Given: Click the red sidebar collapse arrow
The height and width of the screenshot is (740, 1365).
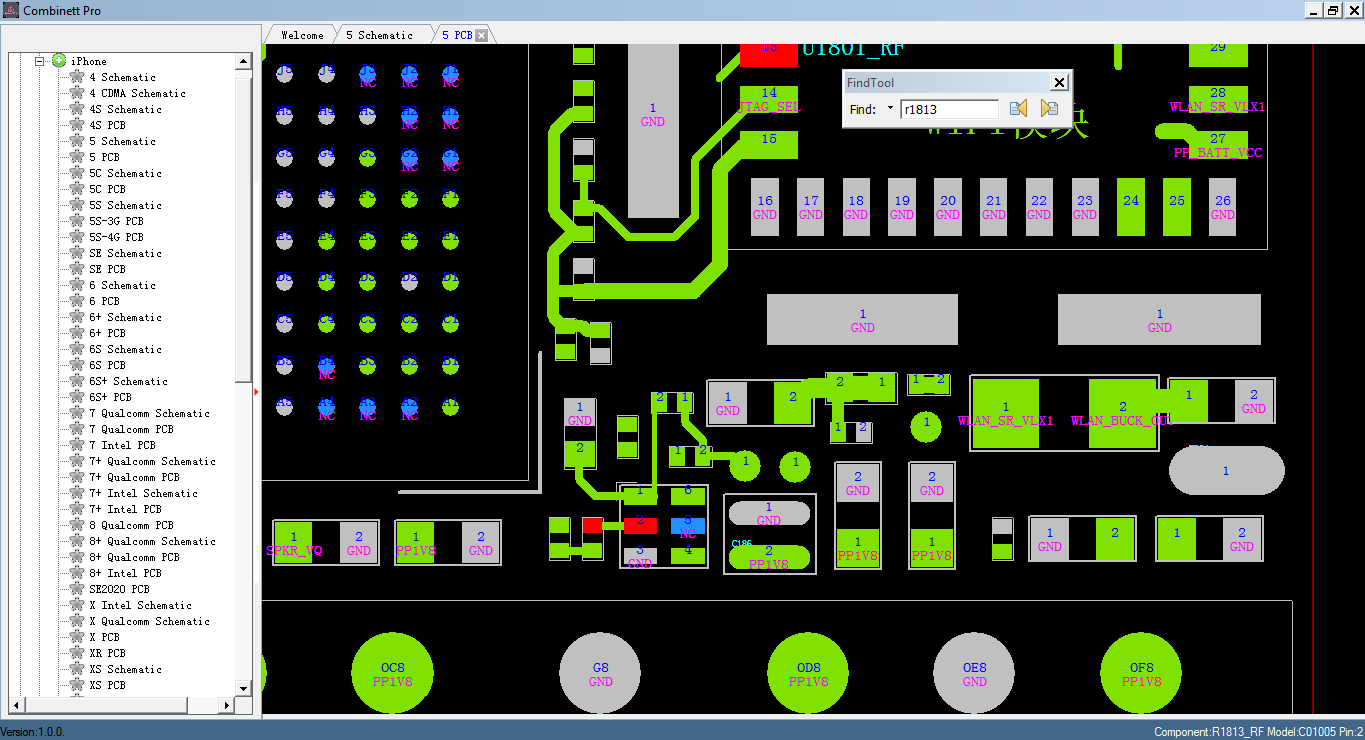Looking at the screenshot, I should click(x=257, y=392).
